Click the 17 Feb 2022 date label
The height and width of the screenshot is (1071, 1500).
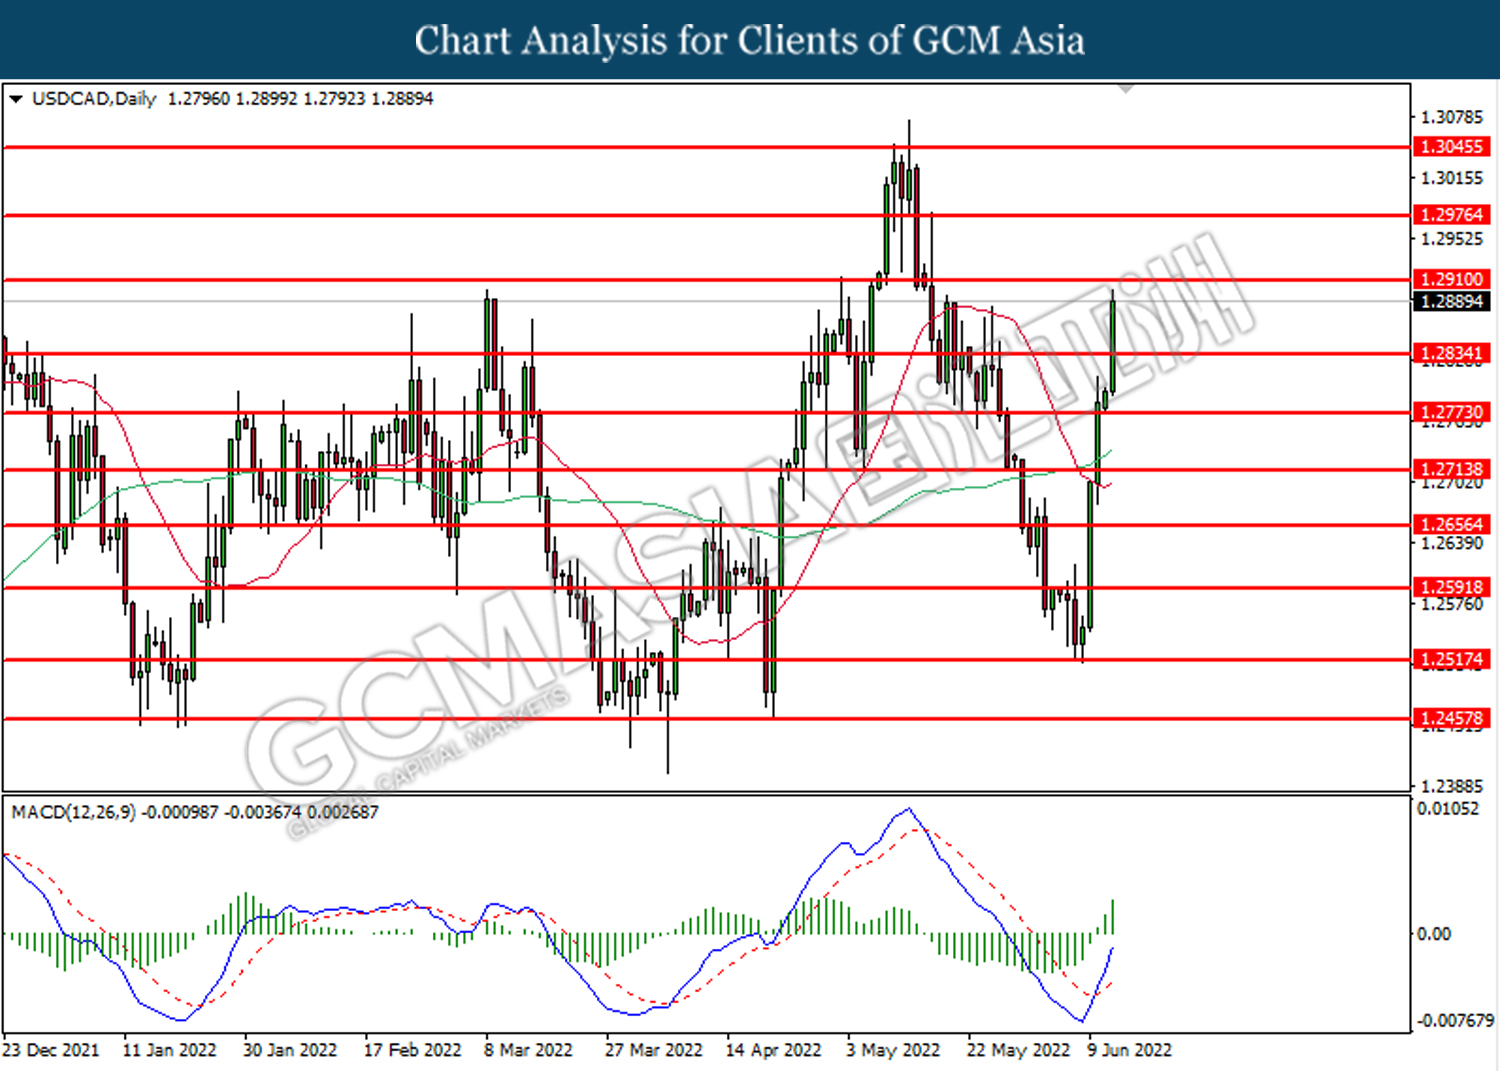pyautogui.click(x=412, y=1050)
